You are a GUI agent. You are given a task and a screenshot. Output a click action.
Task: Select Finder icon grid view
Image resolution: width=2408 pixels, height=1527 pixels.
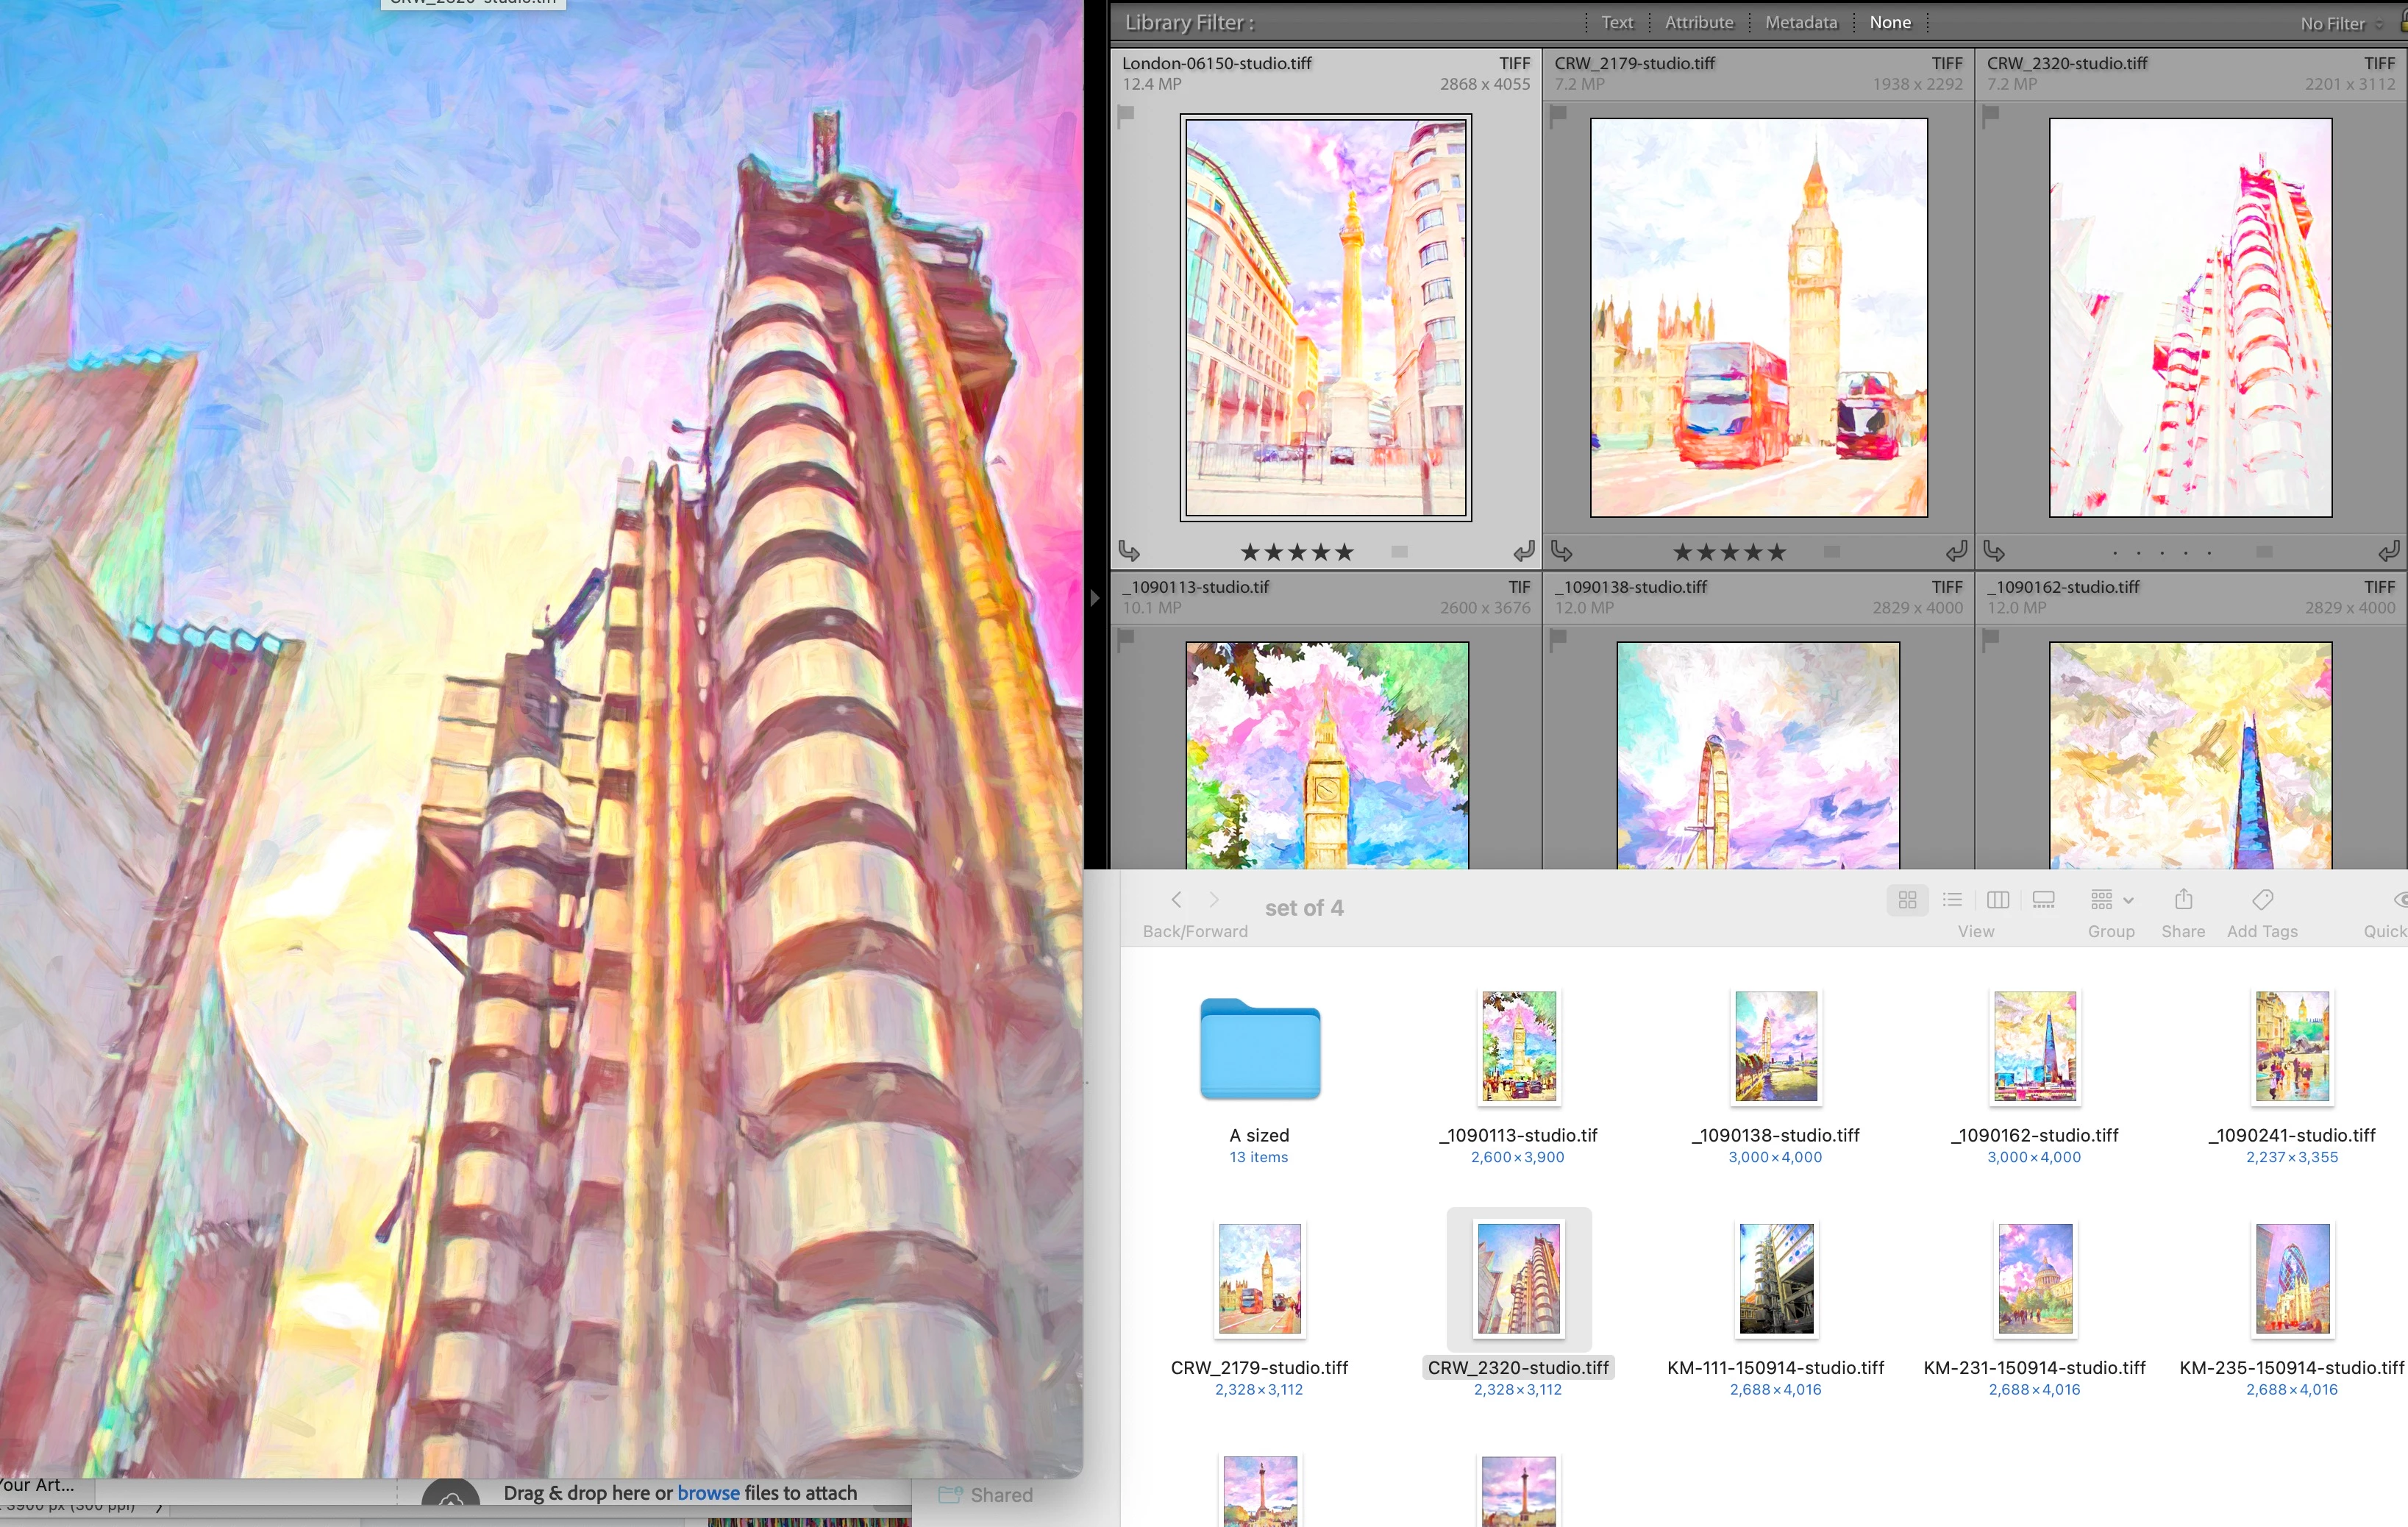tap(1907, 900)
